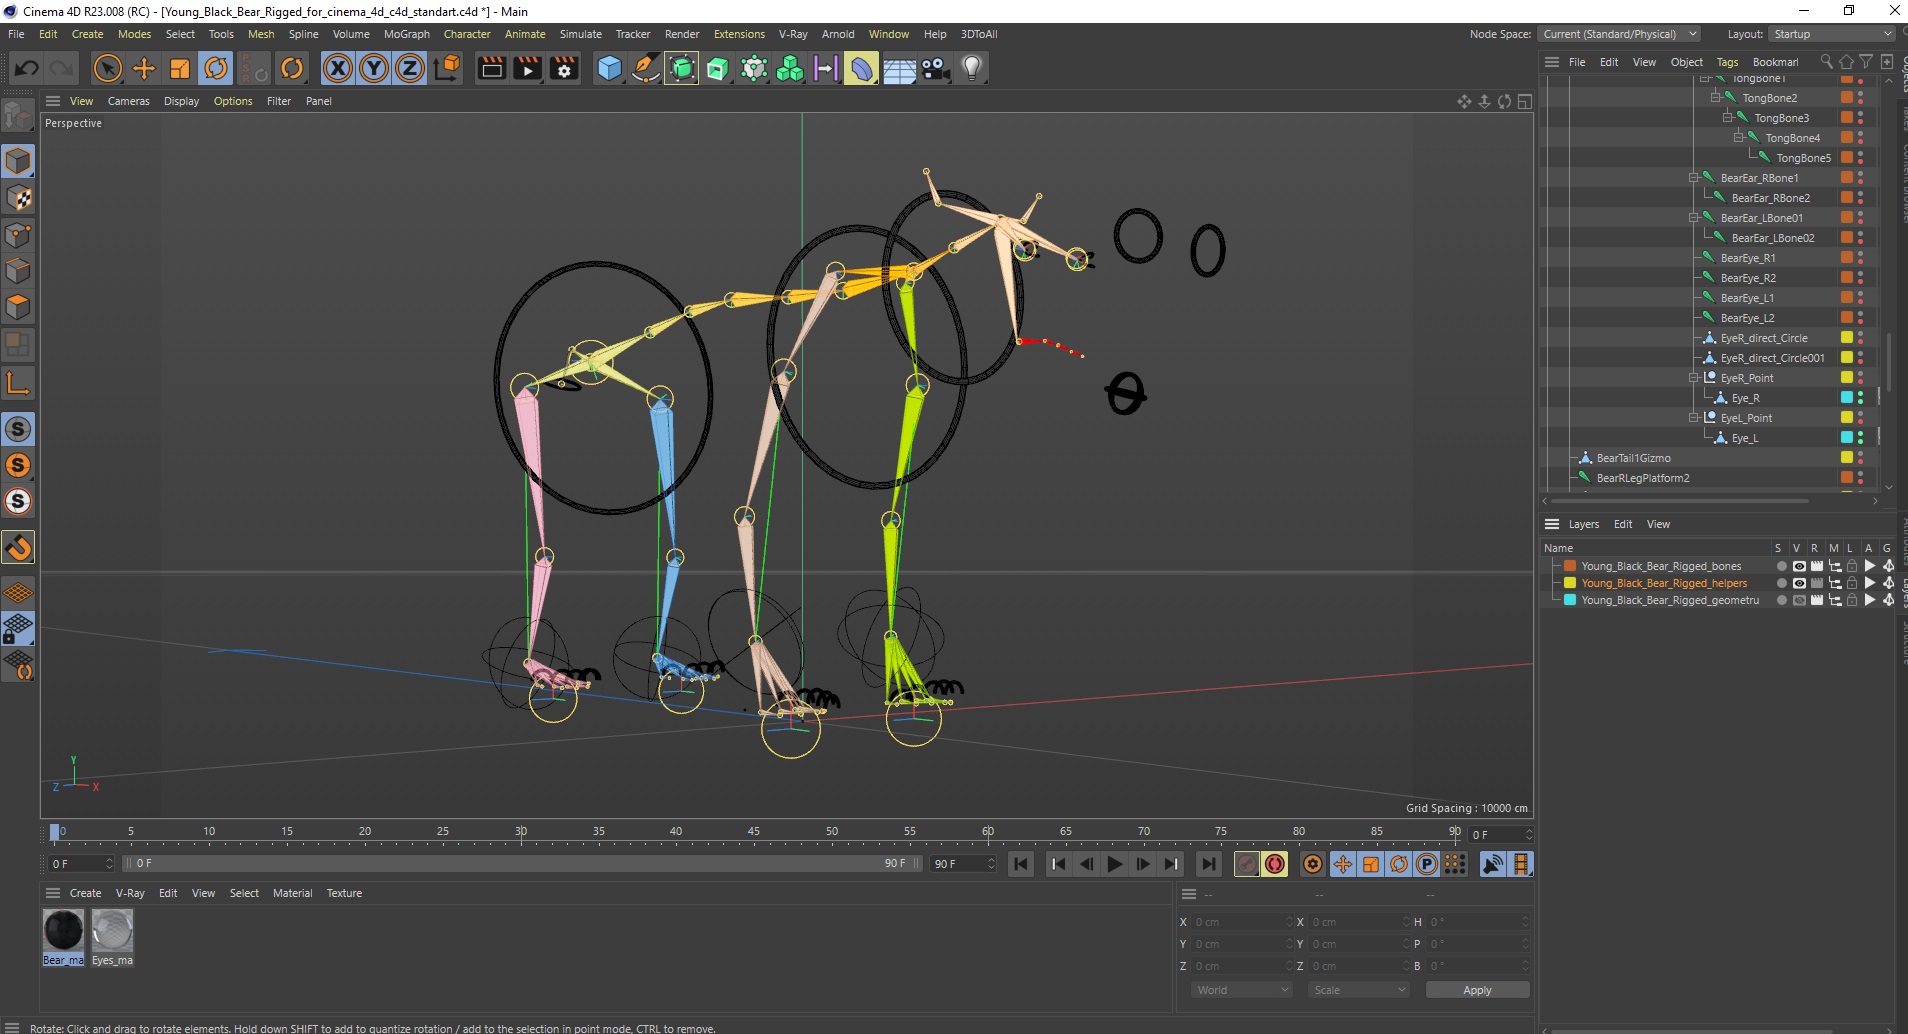The width and height of the screenshot is (1908, 1034).
Task: Open material manager Create menu
Action: click(x=85, y=893)
